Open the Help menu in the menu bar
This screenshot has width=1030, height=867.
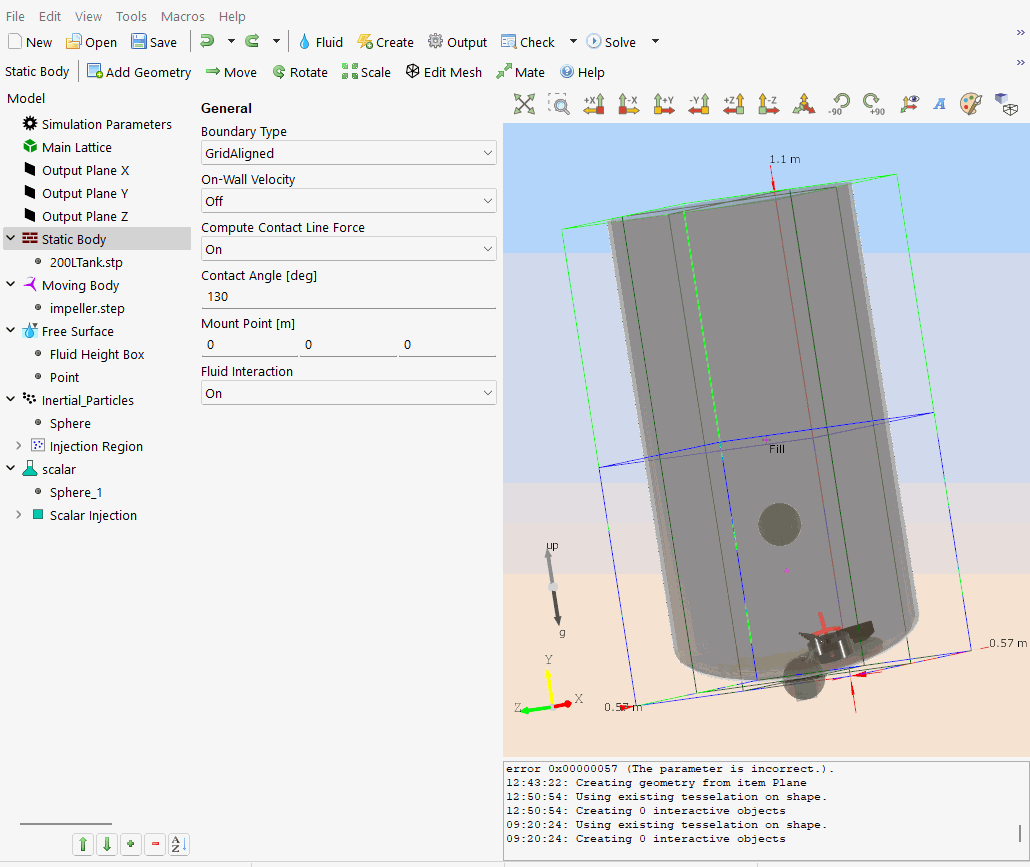[232, 16]
